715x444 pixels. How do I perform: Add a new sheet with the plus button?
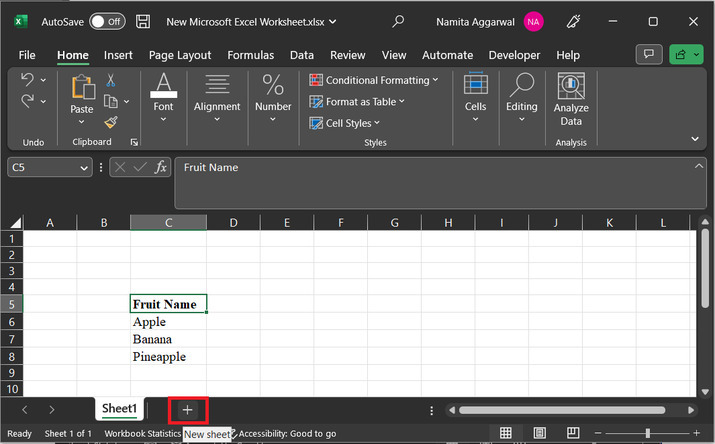coord(187,410)
